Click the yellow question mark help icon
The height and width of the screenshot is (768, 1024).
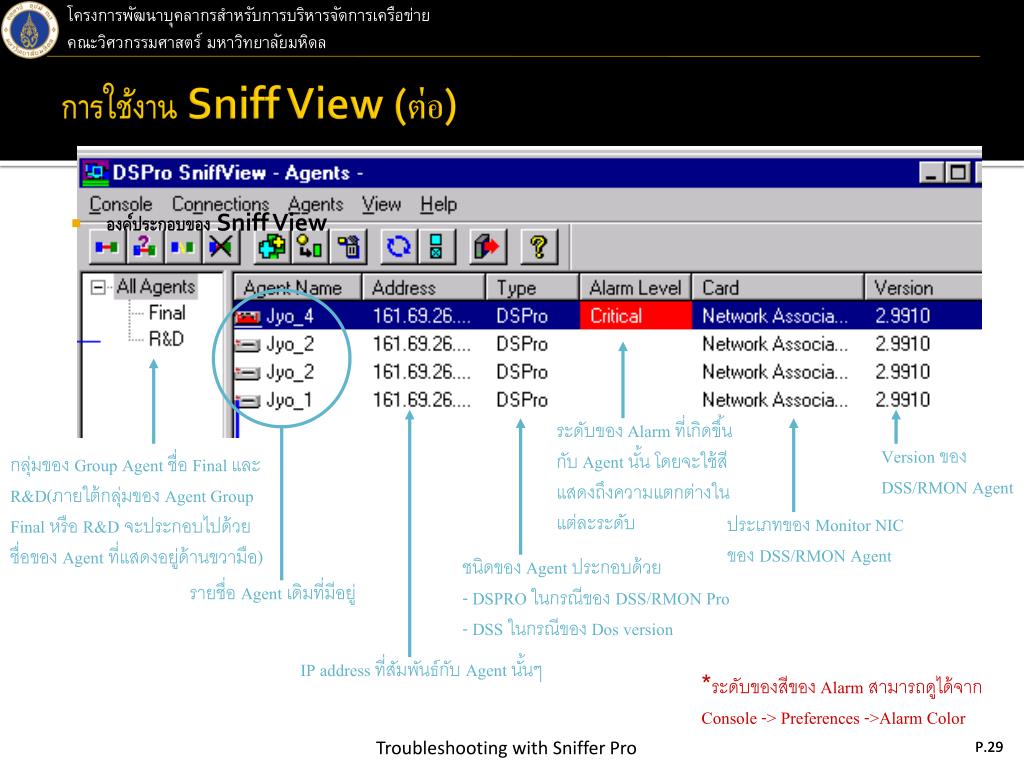click(x=538, y=247)
